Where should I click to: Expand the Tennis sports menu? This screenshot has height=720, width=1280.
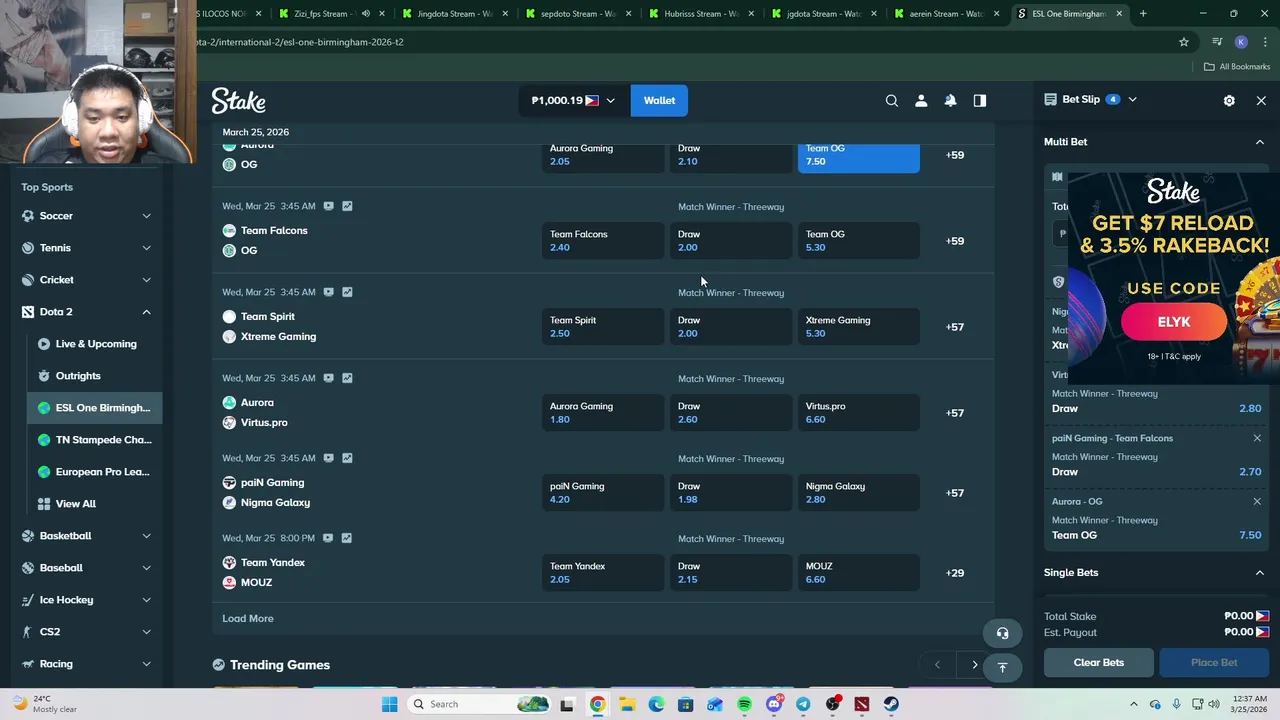[x=146, y=248]
